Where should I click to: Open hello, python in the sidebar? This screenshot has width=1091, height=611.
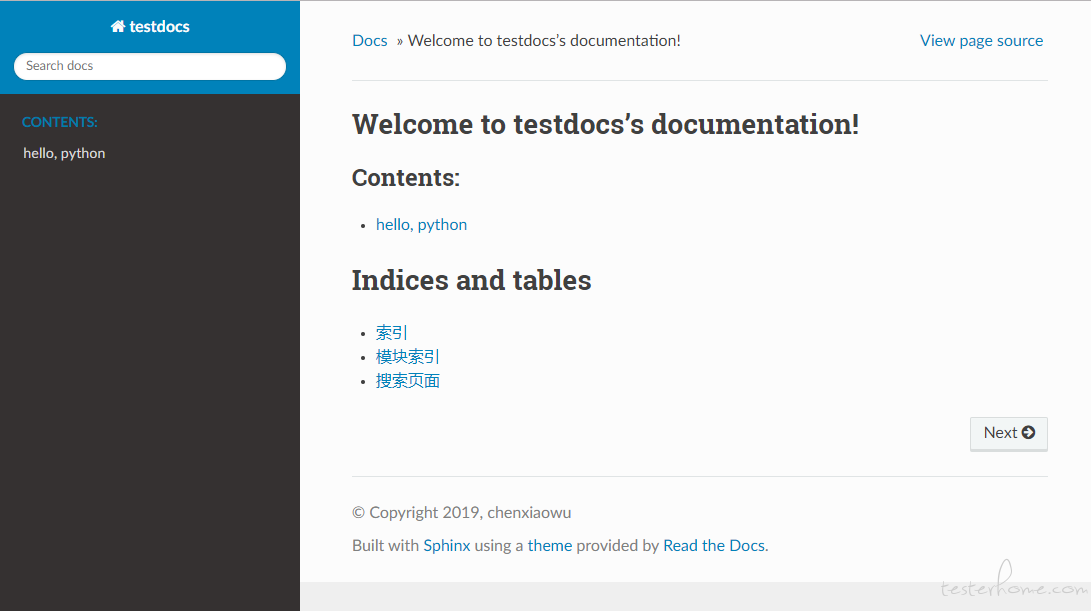(64, 153)
